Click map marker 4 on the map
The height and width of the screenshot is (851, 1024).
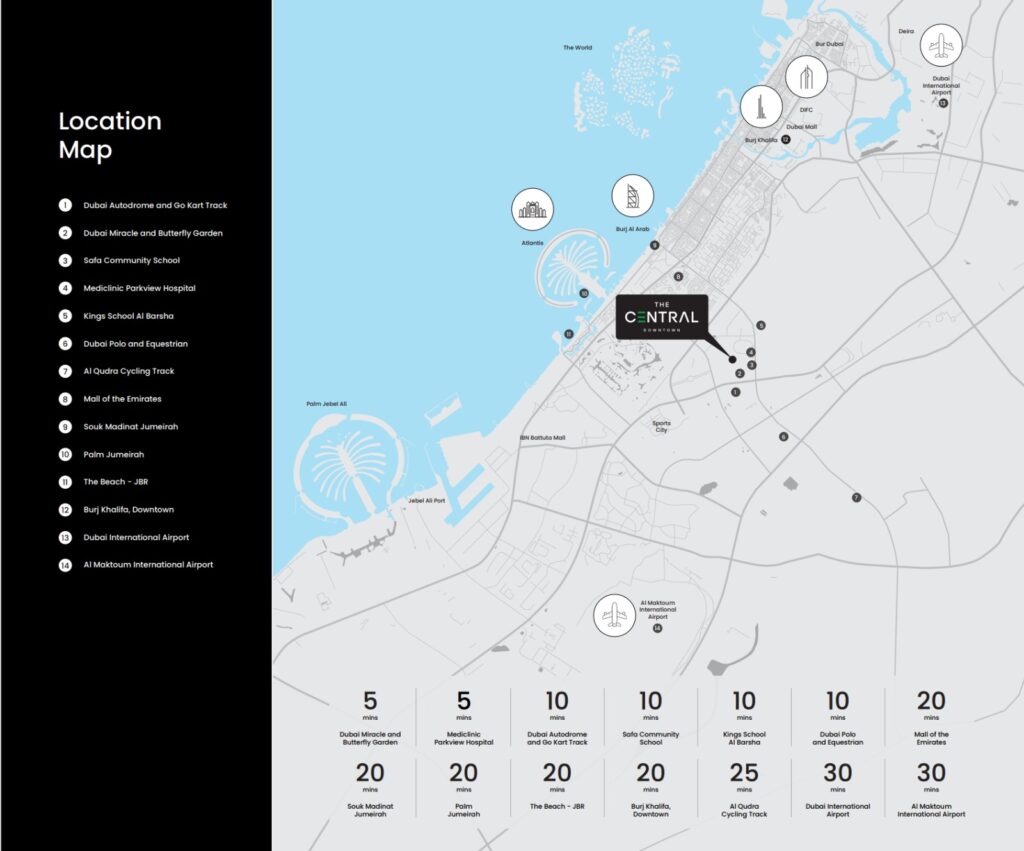click(751, 352)
